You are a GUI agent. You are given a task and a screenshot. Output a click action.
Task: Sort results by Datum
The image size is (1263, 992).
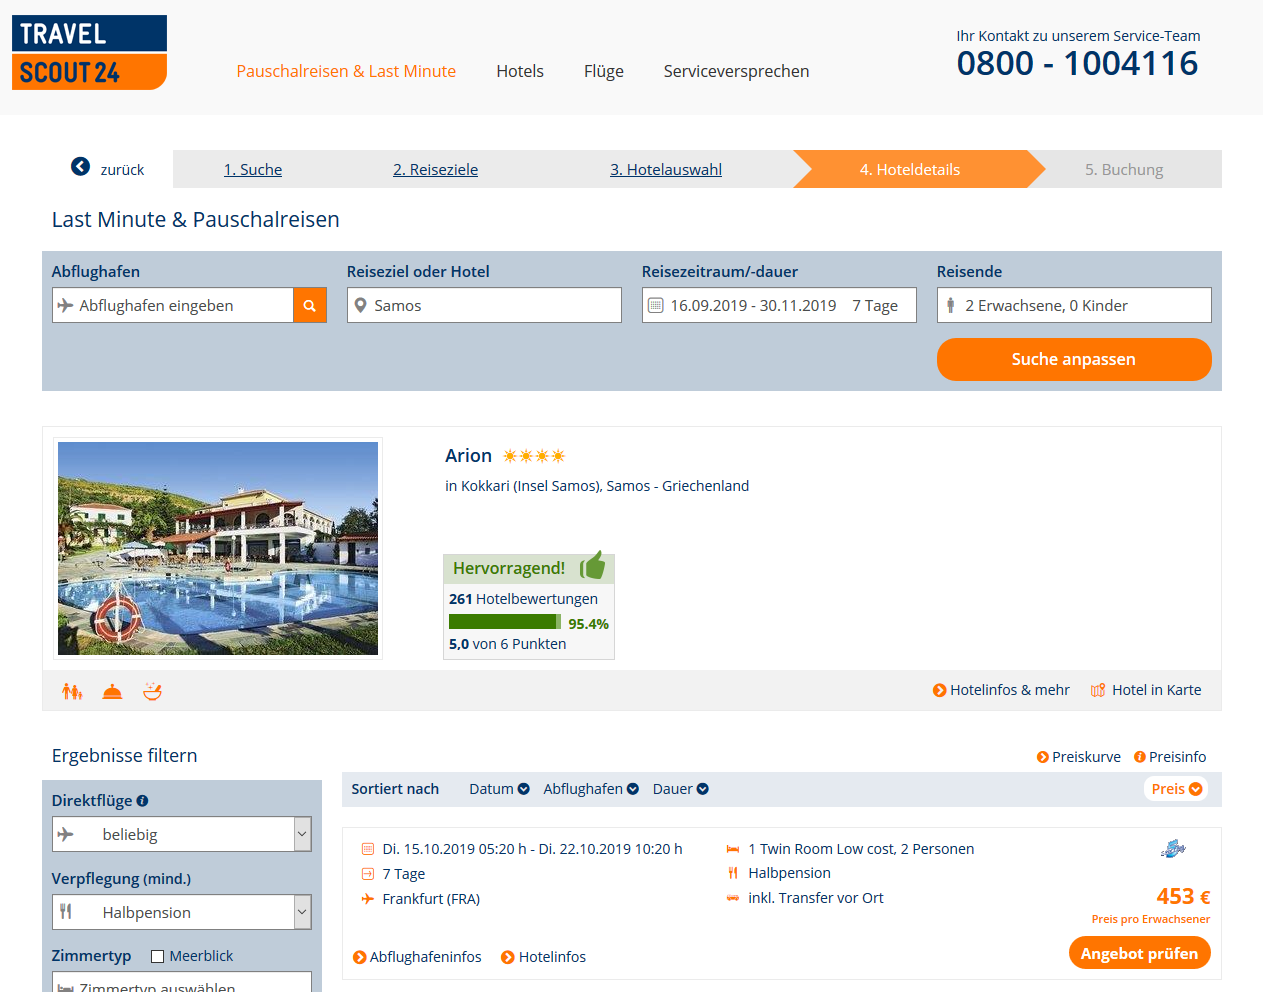(499, 789)
